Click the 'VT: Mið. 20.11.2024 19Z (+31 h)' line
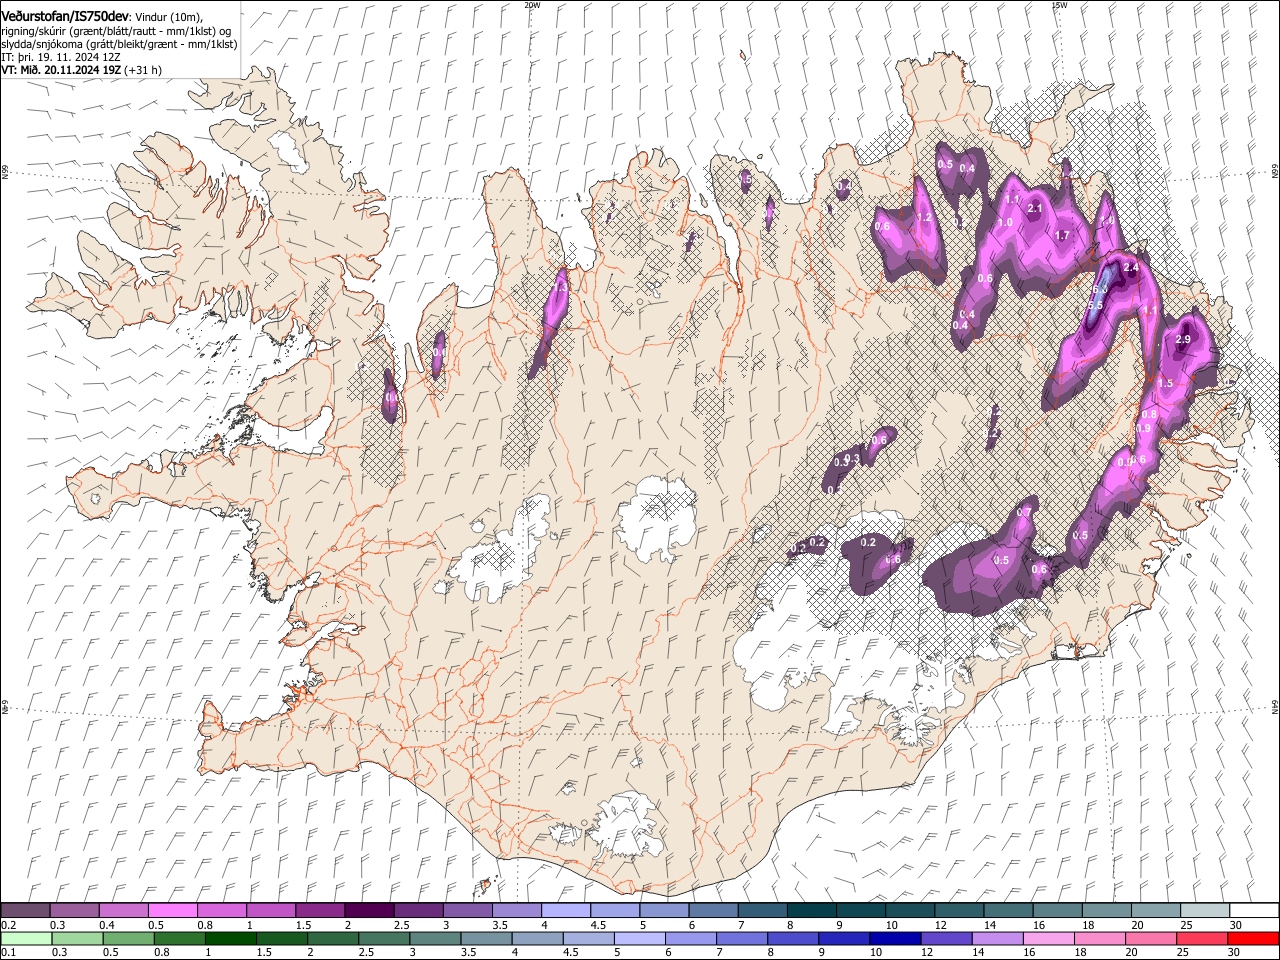1280x960 pixels. tap(81, 70)
